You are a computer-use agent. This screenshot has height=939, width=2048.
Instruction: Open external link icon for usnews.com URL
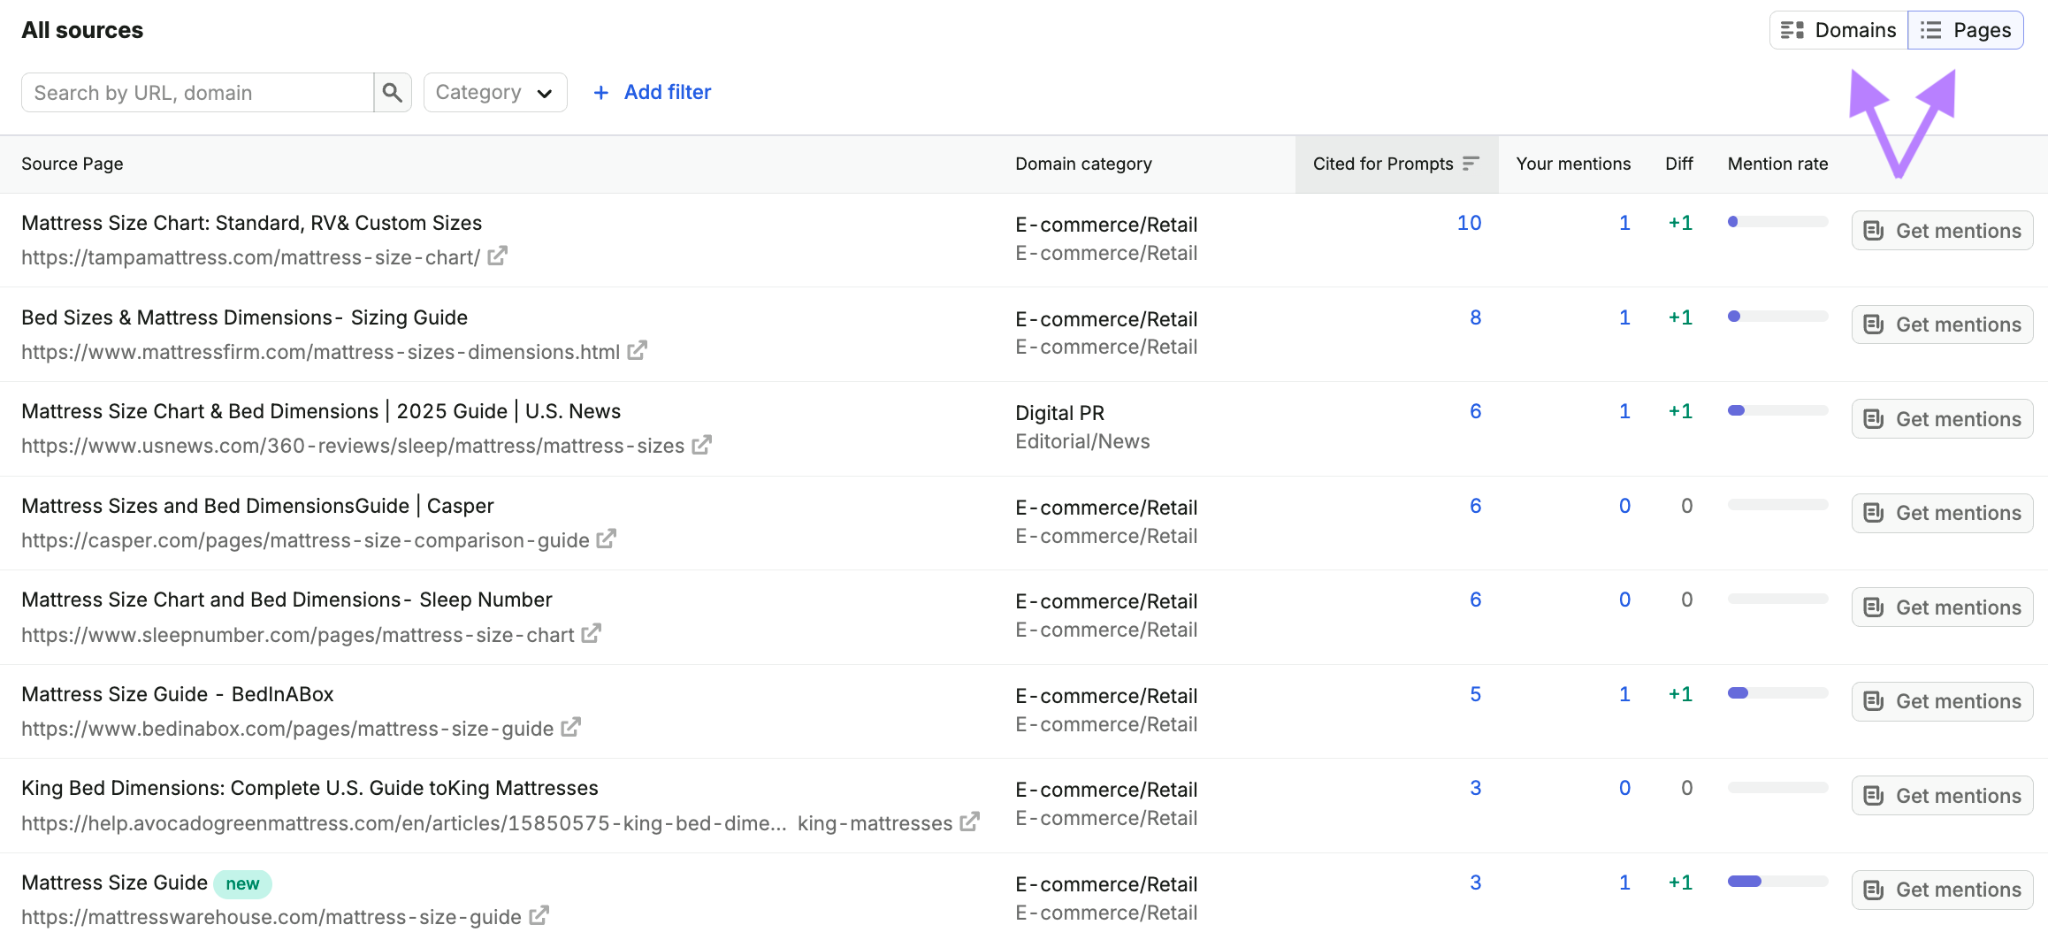point(702,445)
